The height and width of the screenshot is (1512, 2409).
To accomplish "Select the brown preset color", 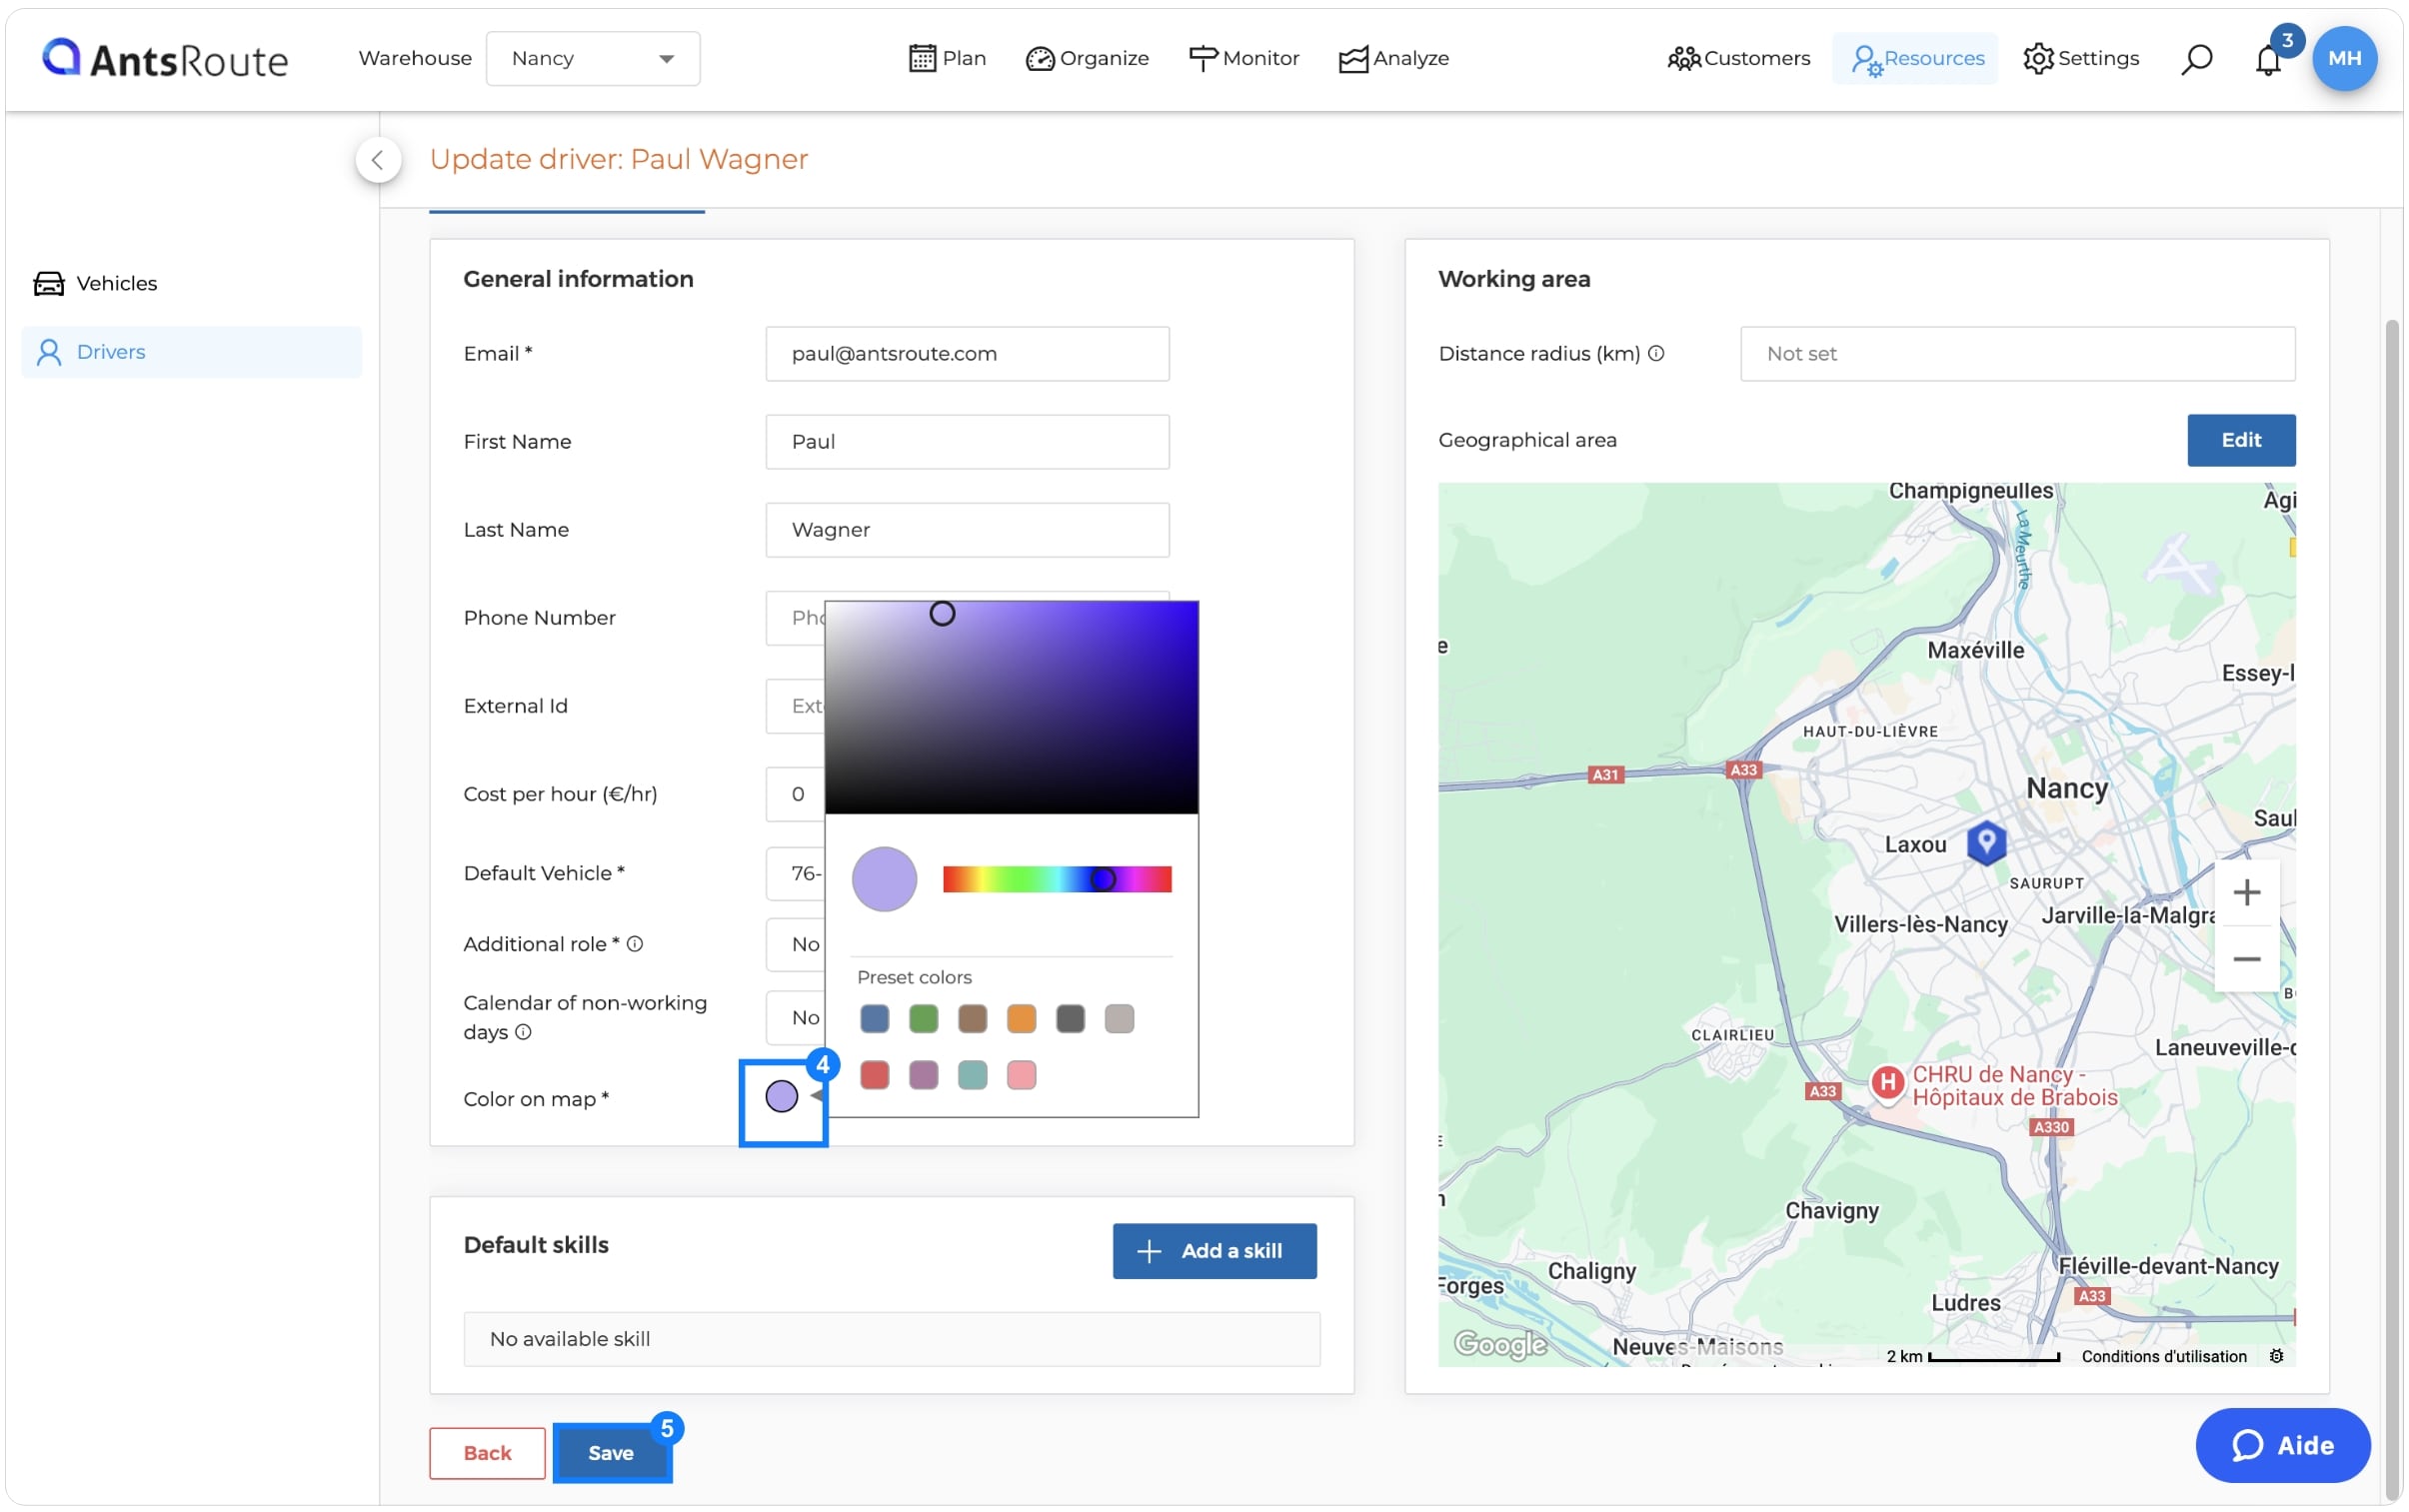I will click(x=972, y=1018).
